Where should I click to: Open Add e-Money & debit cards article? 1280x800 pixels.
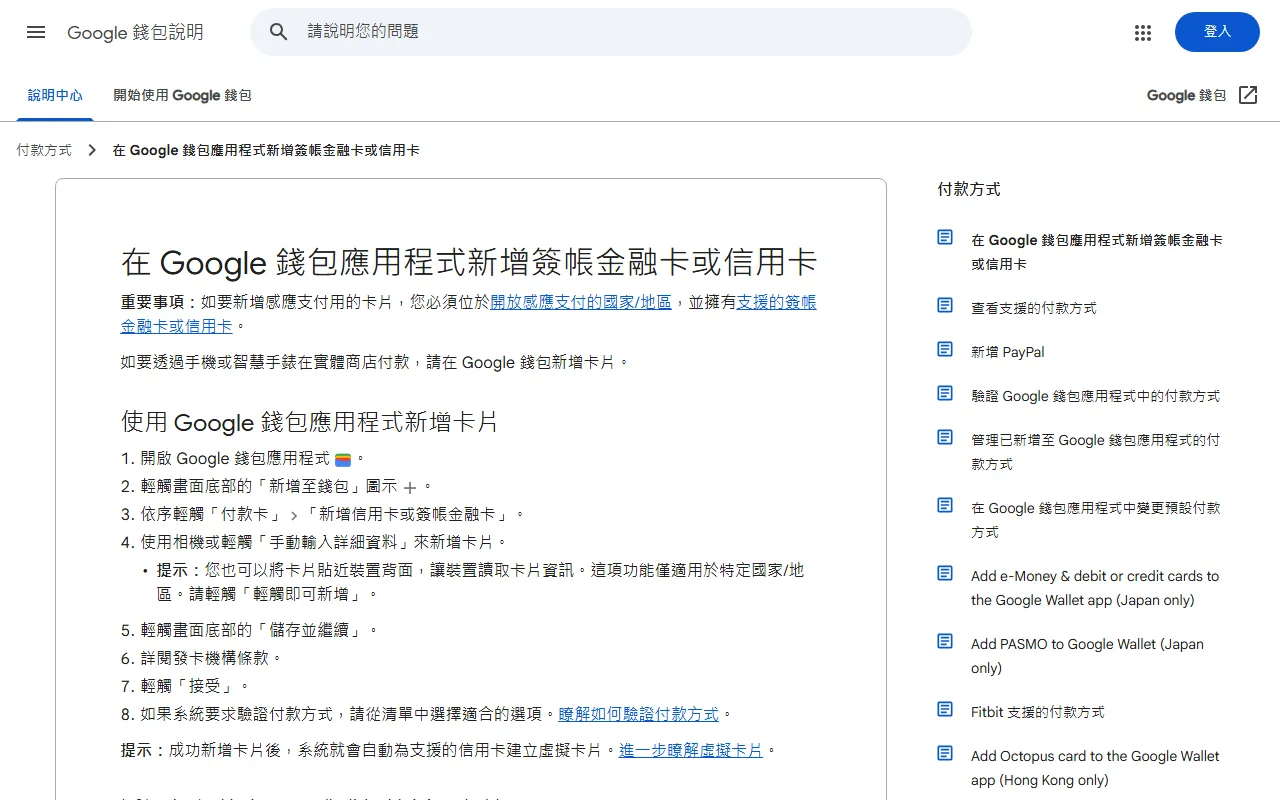(1095, 588)
